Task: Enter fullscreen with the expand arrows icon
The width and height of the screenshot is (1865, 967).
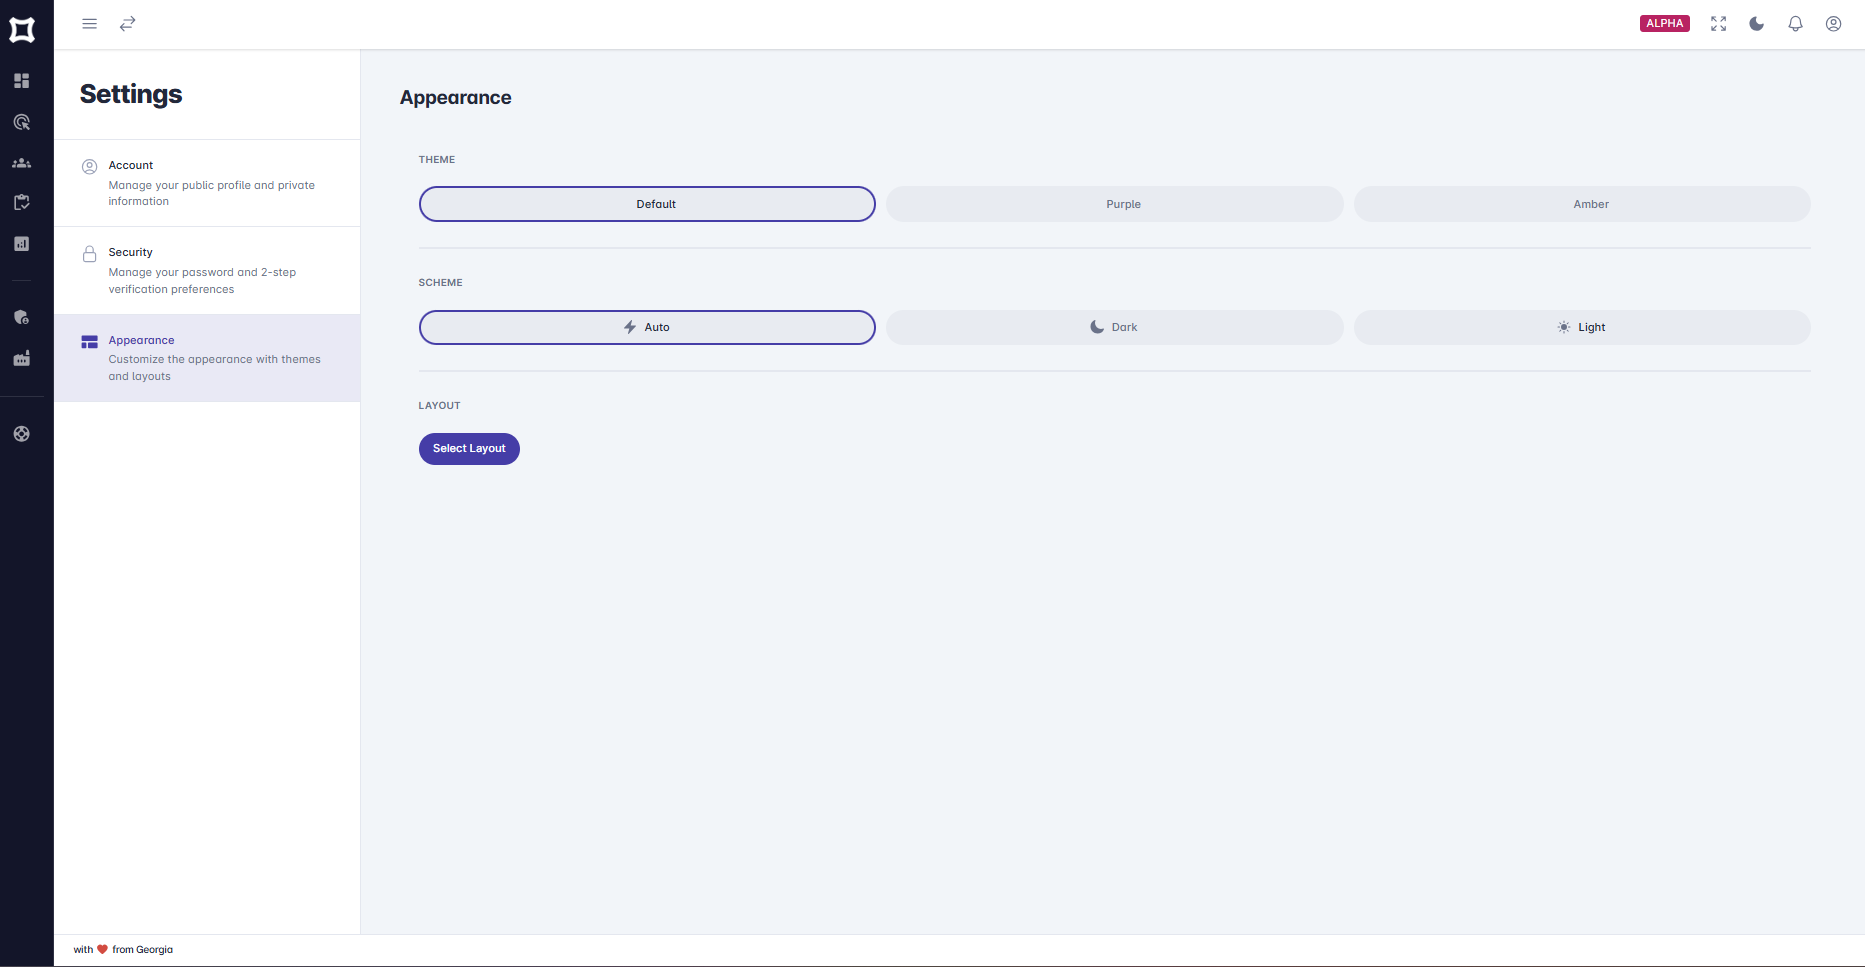Action: coord(1718,23)
